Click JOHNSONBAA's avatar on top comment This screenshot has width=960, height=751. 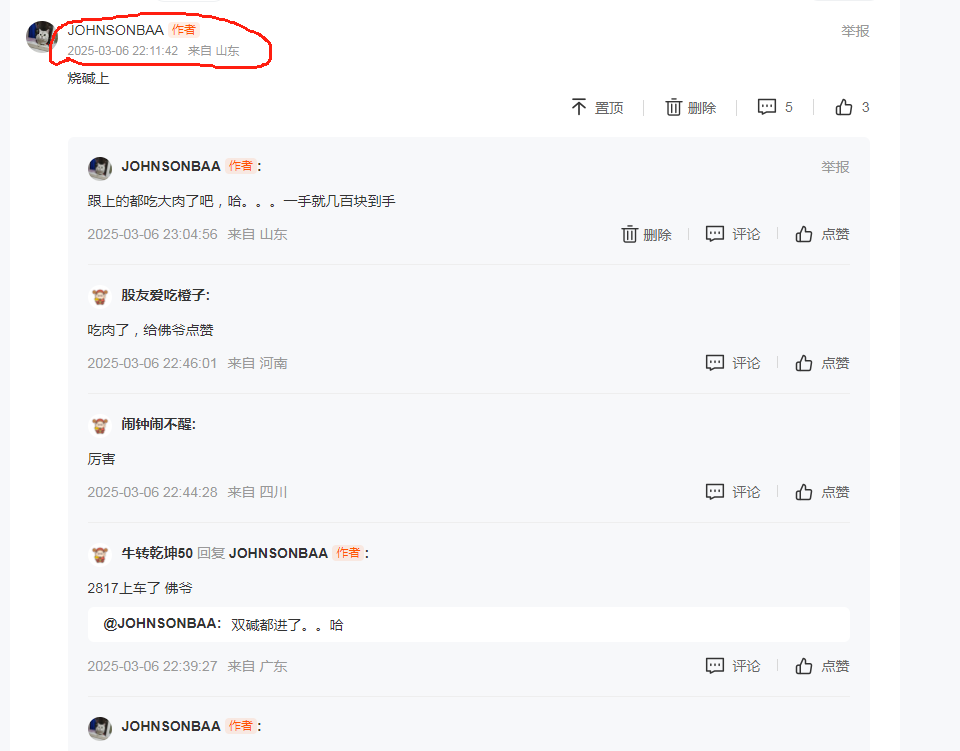(41, 36)
